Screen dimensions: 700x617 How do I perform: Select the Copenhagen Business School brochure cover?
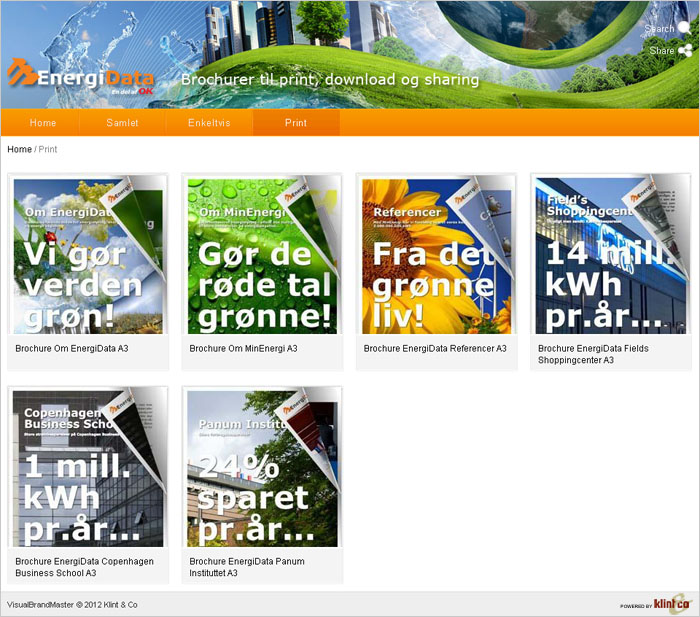tap(88, 468)
